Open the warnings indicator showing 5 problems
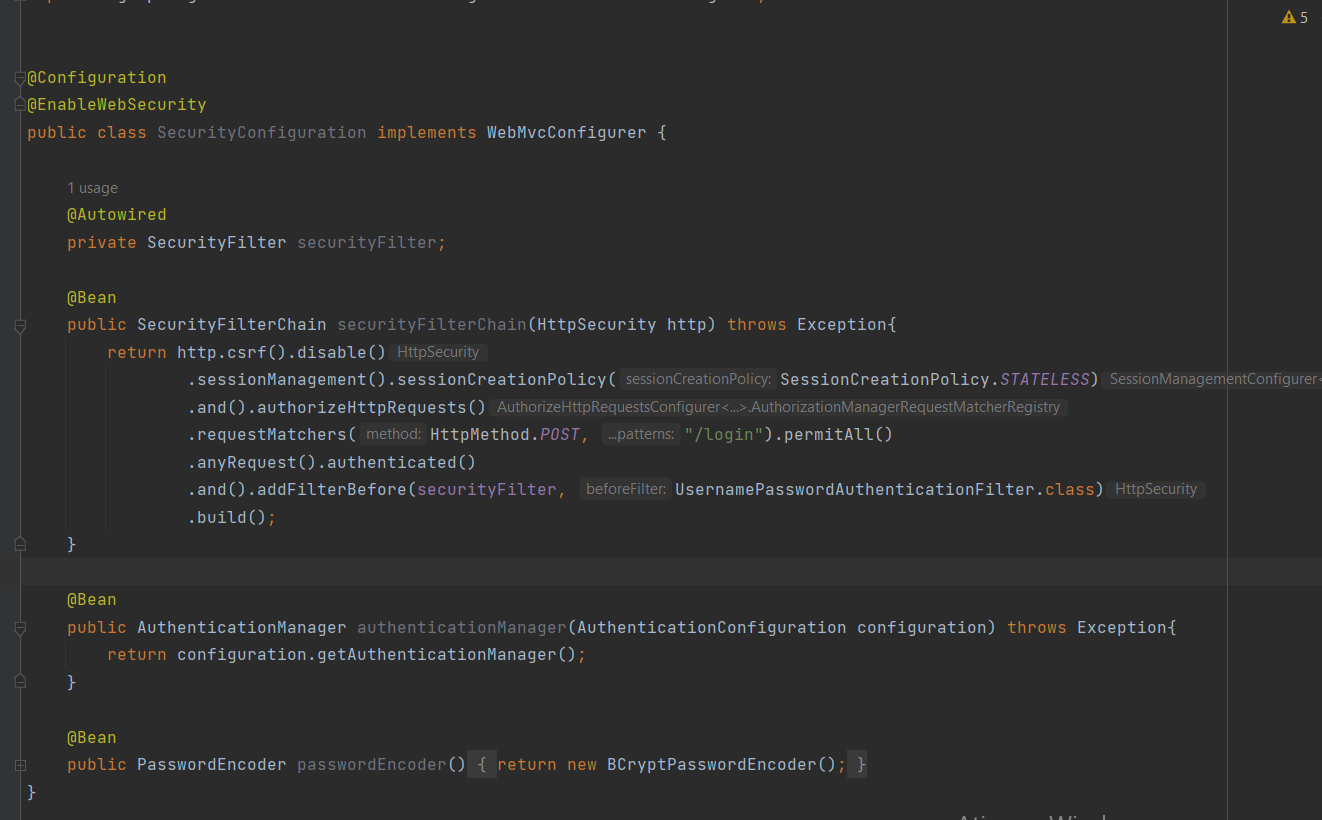1322x820 pixels. [1294, 17]
